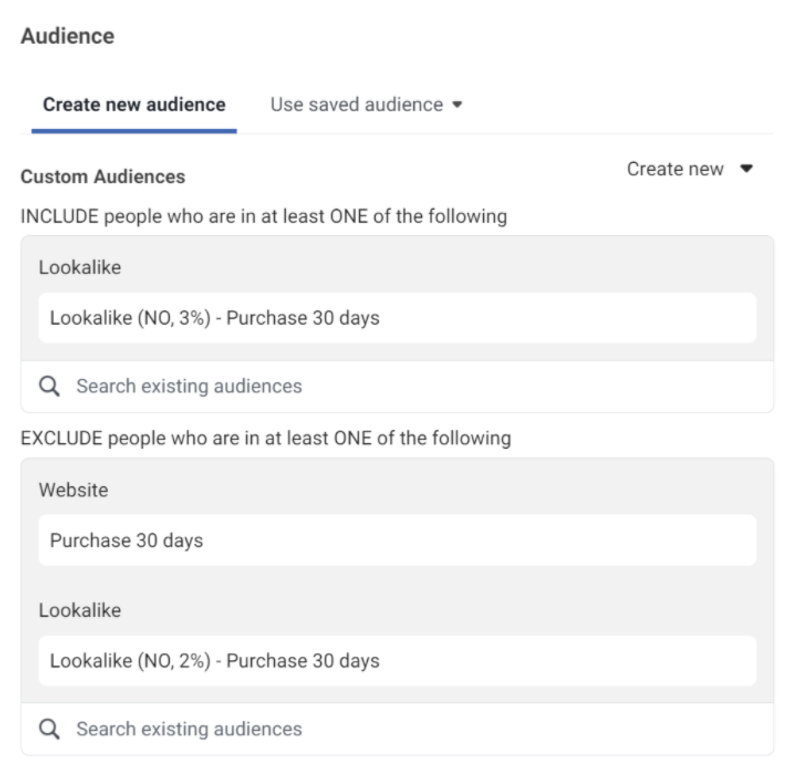800x768 pixels.
Task: Click the search magnifier icon in EXCLUDE section
Action: point(49,729)
